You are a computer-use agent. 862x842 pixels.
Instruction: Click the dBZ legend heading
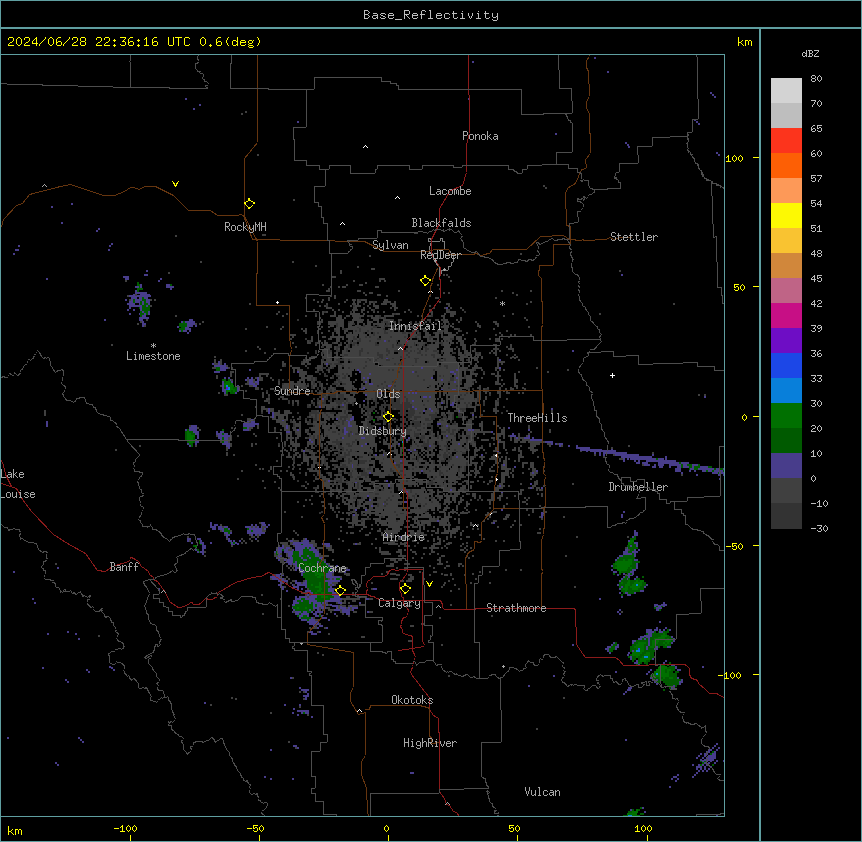pyautogui.click(x=810, y=53)
